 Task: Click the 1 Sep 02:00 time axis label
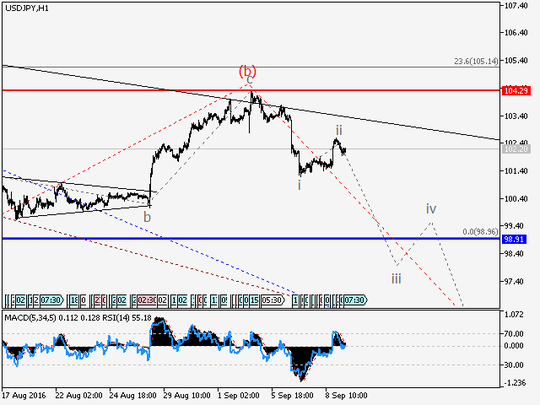point(239,395)
